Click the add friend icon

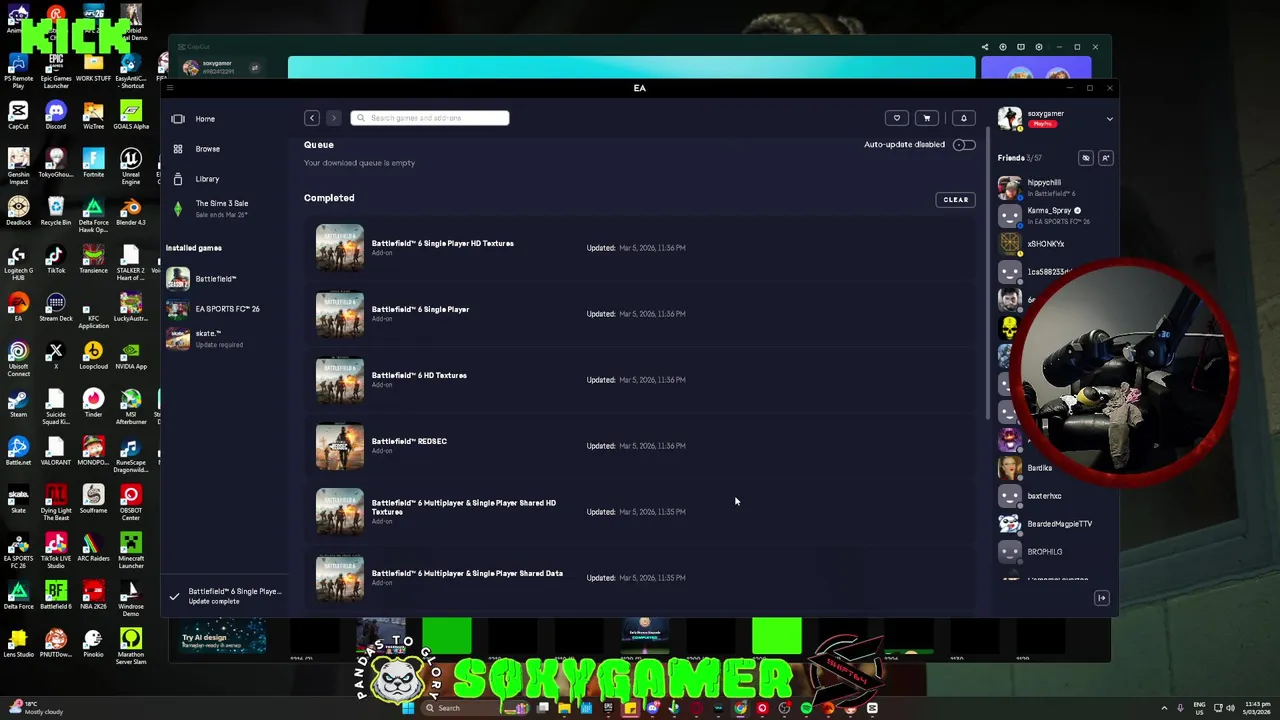pos(1105,158)
